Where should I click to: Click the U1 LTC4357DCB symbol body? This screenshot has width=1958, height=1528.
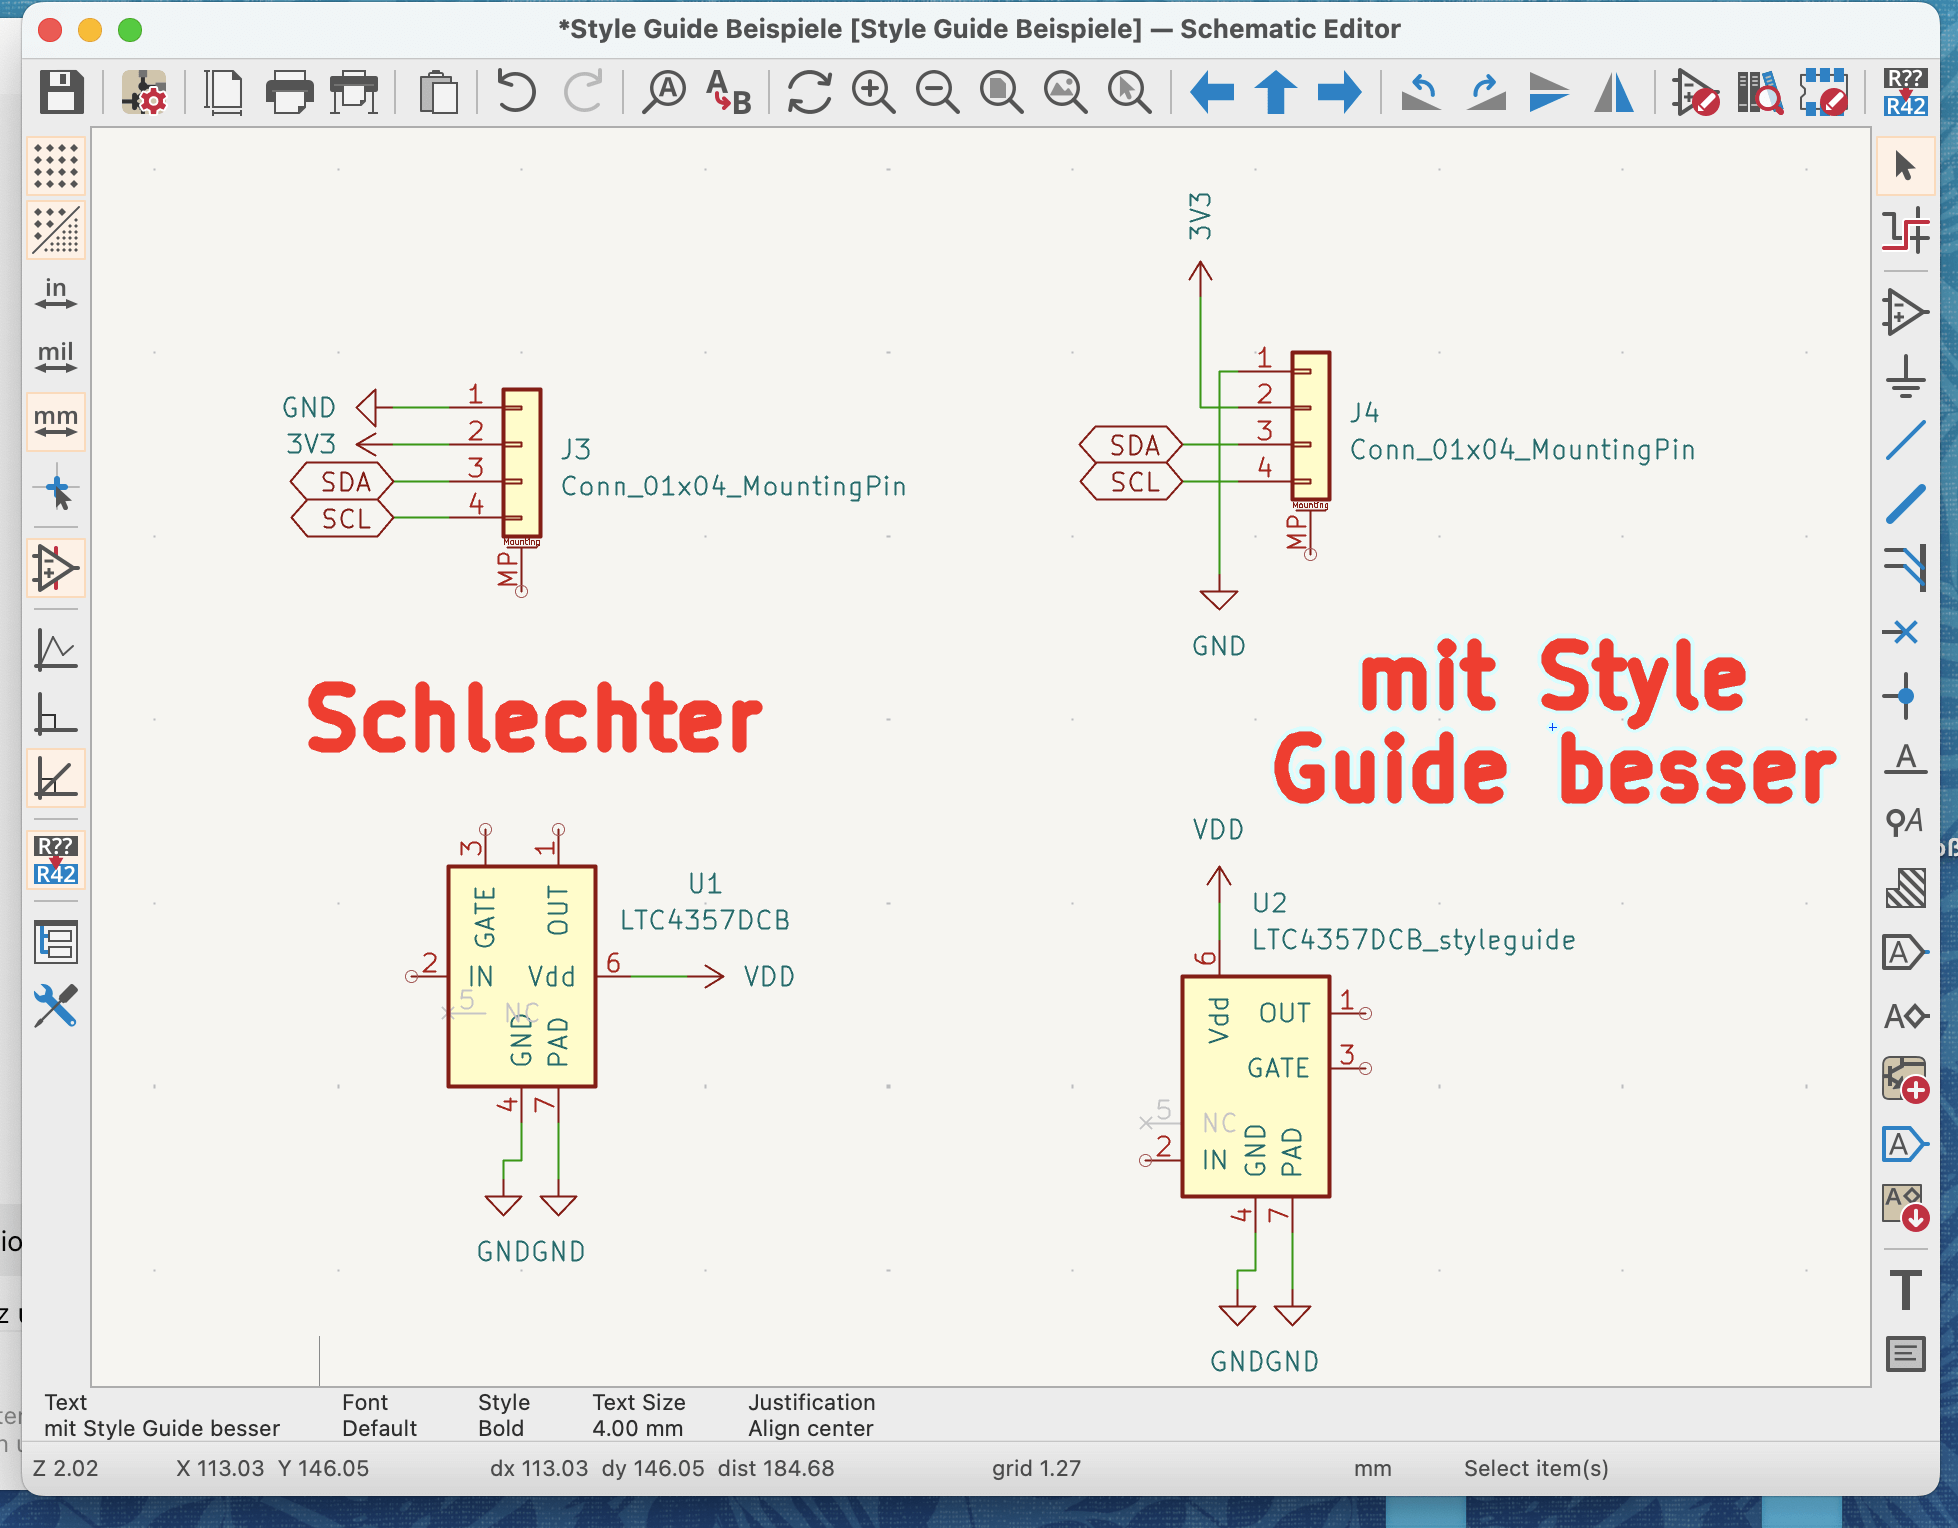(522, 976)
